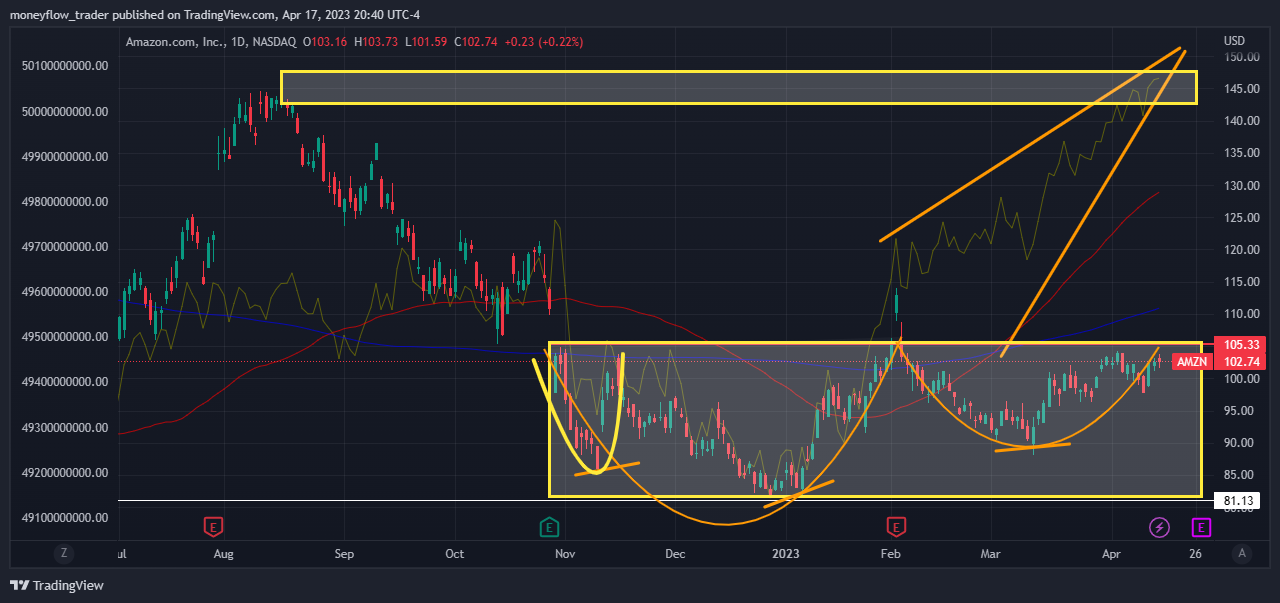Click the red AMZN symbol tag
This screenshot has width=1280, height=603.
point(1191,362)
